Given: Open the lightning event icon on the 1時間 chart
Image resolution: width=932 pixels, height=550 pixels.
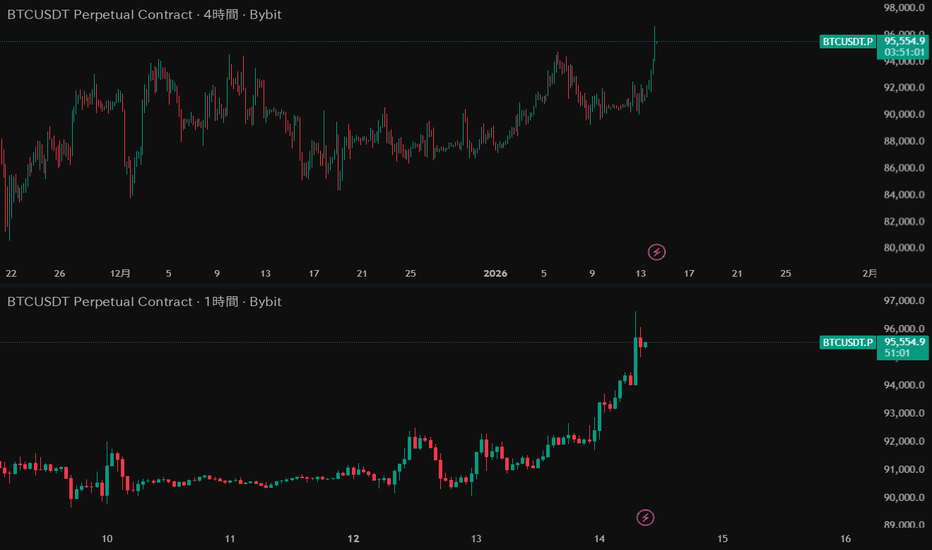Looking at the screenshot, I should point(646,517).
